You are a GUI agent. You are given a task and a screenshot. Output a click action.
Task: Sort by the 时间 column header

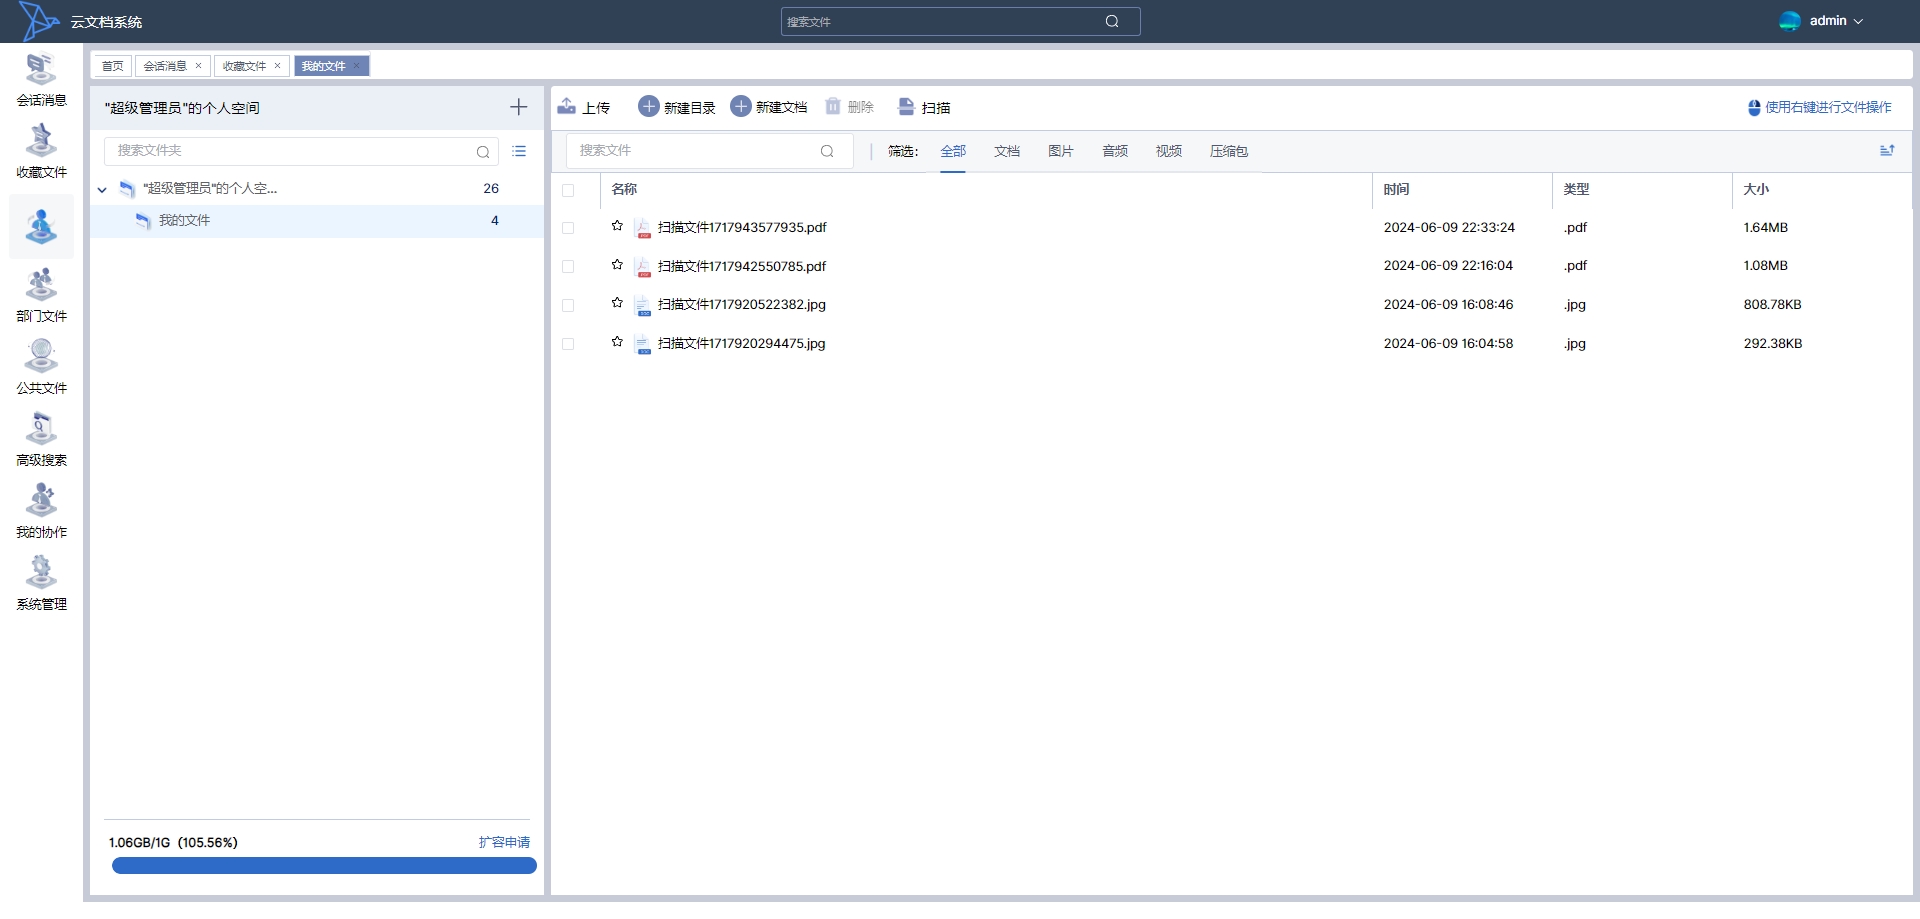[1396, 189]
